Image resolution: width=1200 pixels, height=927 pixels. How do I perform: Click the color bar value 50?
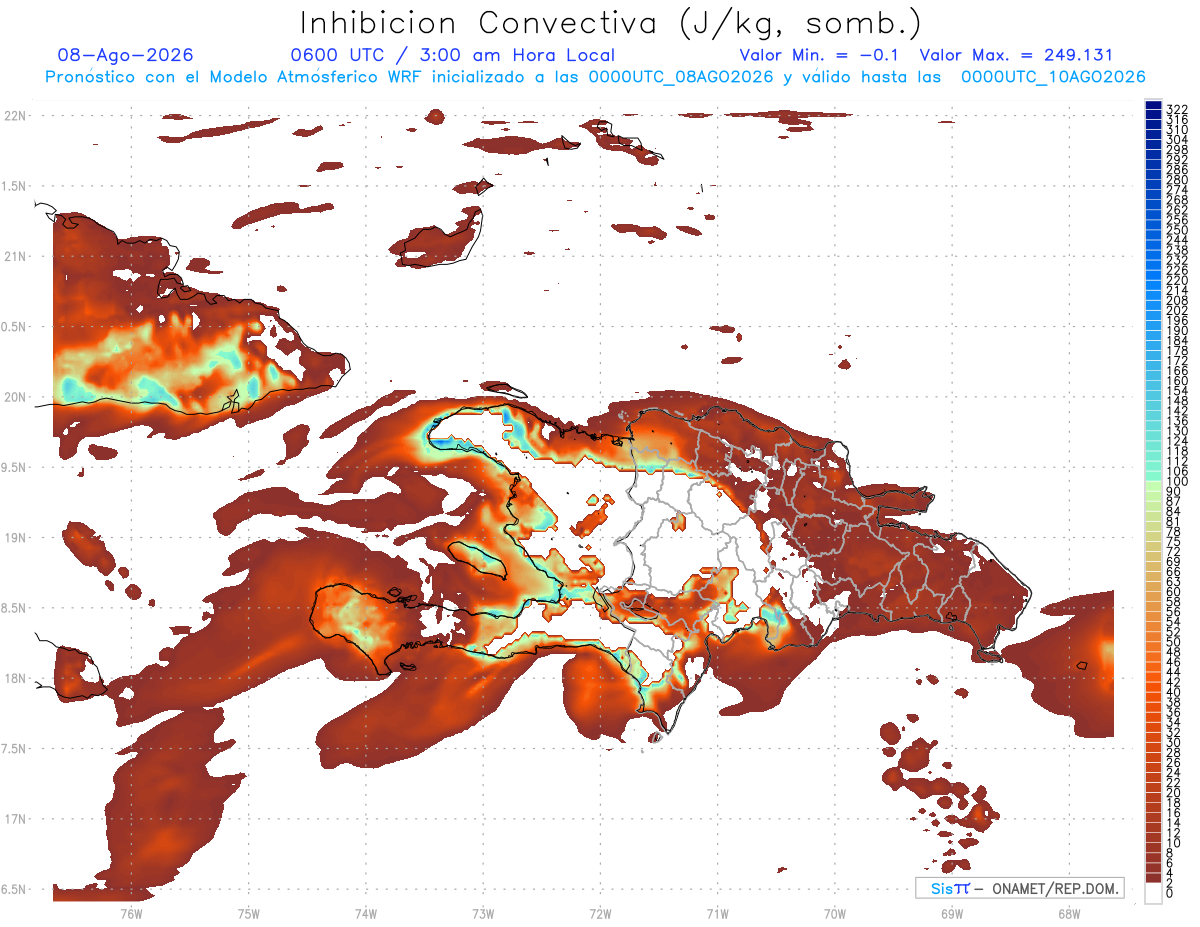(1173, 642)
